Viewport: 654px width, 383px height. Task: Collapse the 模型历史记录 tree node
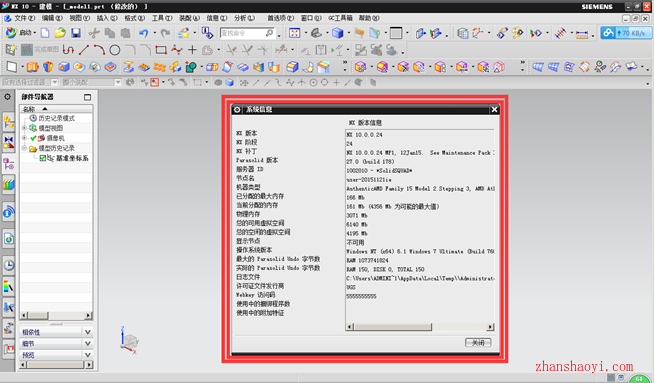click(24, 148)
